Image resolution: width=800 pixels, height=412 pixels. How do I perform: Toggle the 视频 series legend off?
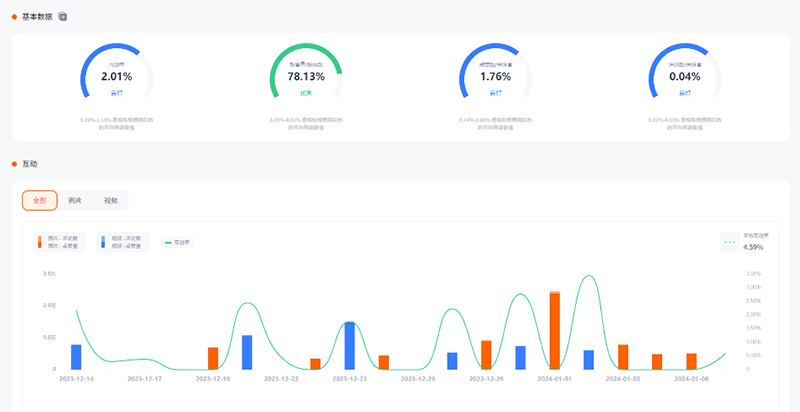coord(124,241)
